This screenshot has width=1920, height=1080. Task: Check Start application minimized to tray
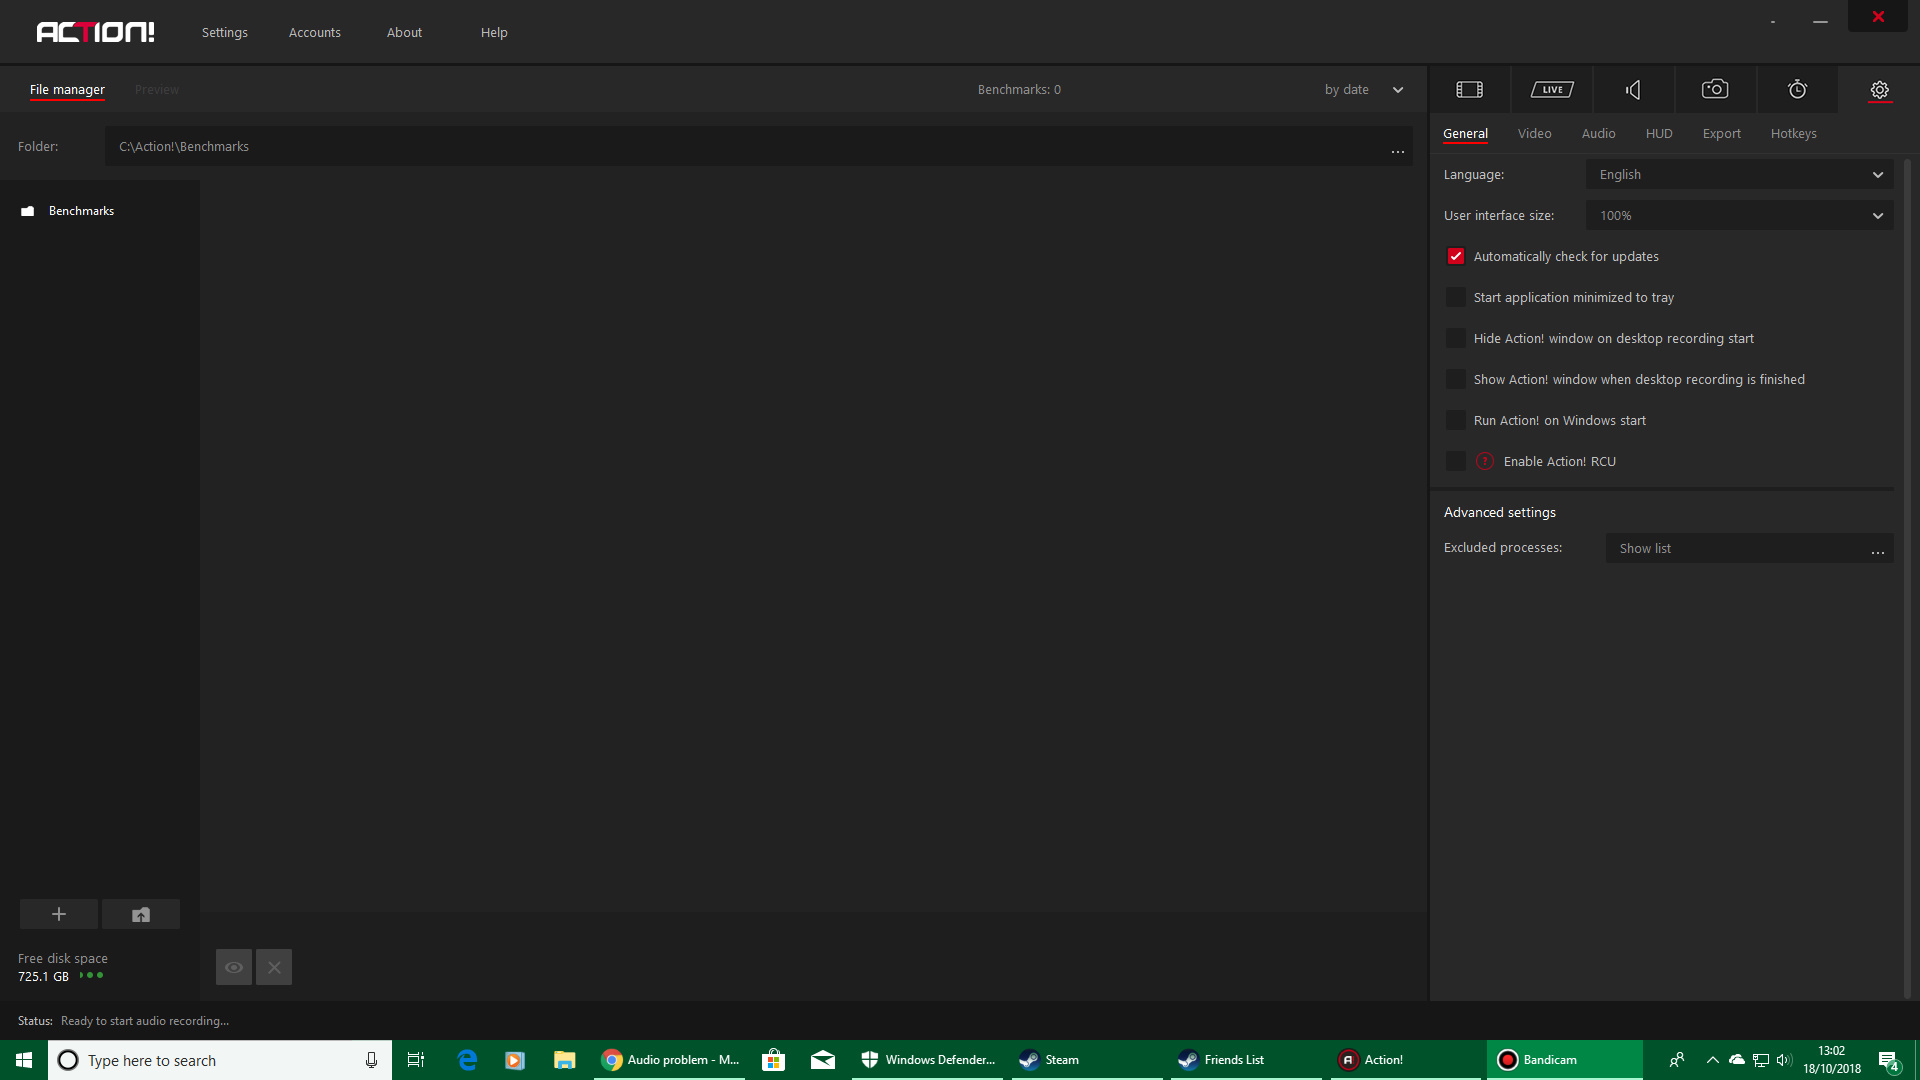pos(1455,297)
